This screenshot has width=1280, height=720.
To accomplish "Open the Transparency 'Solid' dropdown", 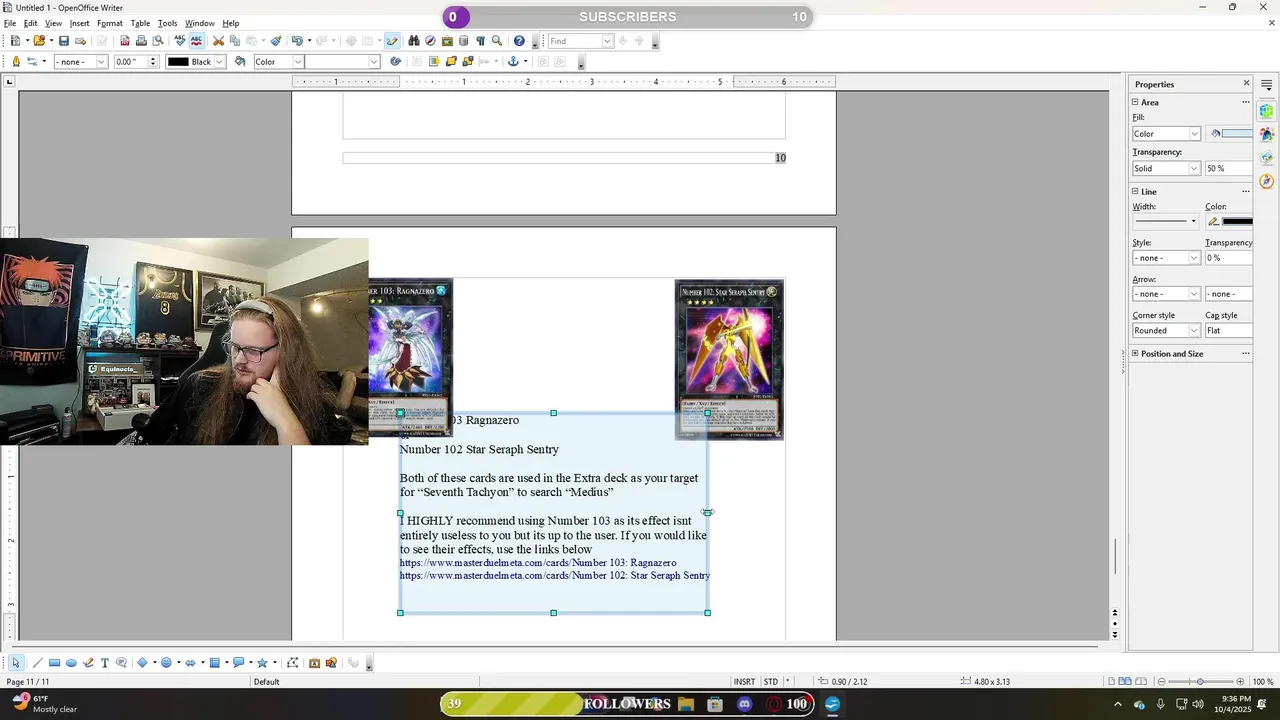I will coord(1166,169).
